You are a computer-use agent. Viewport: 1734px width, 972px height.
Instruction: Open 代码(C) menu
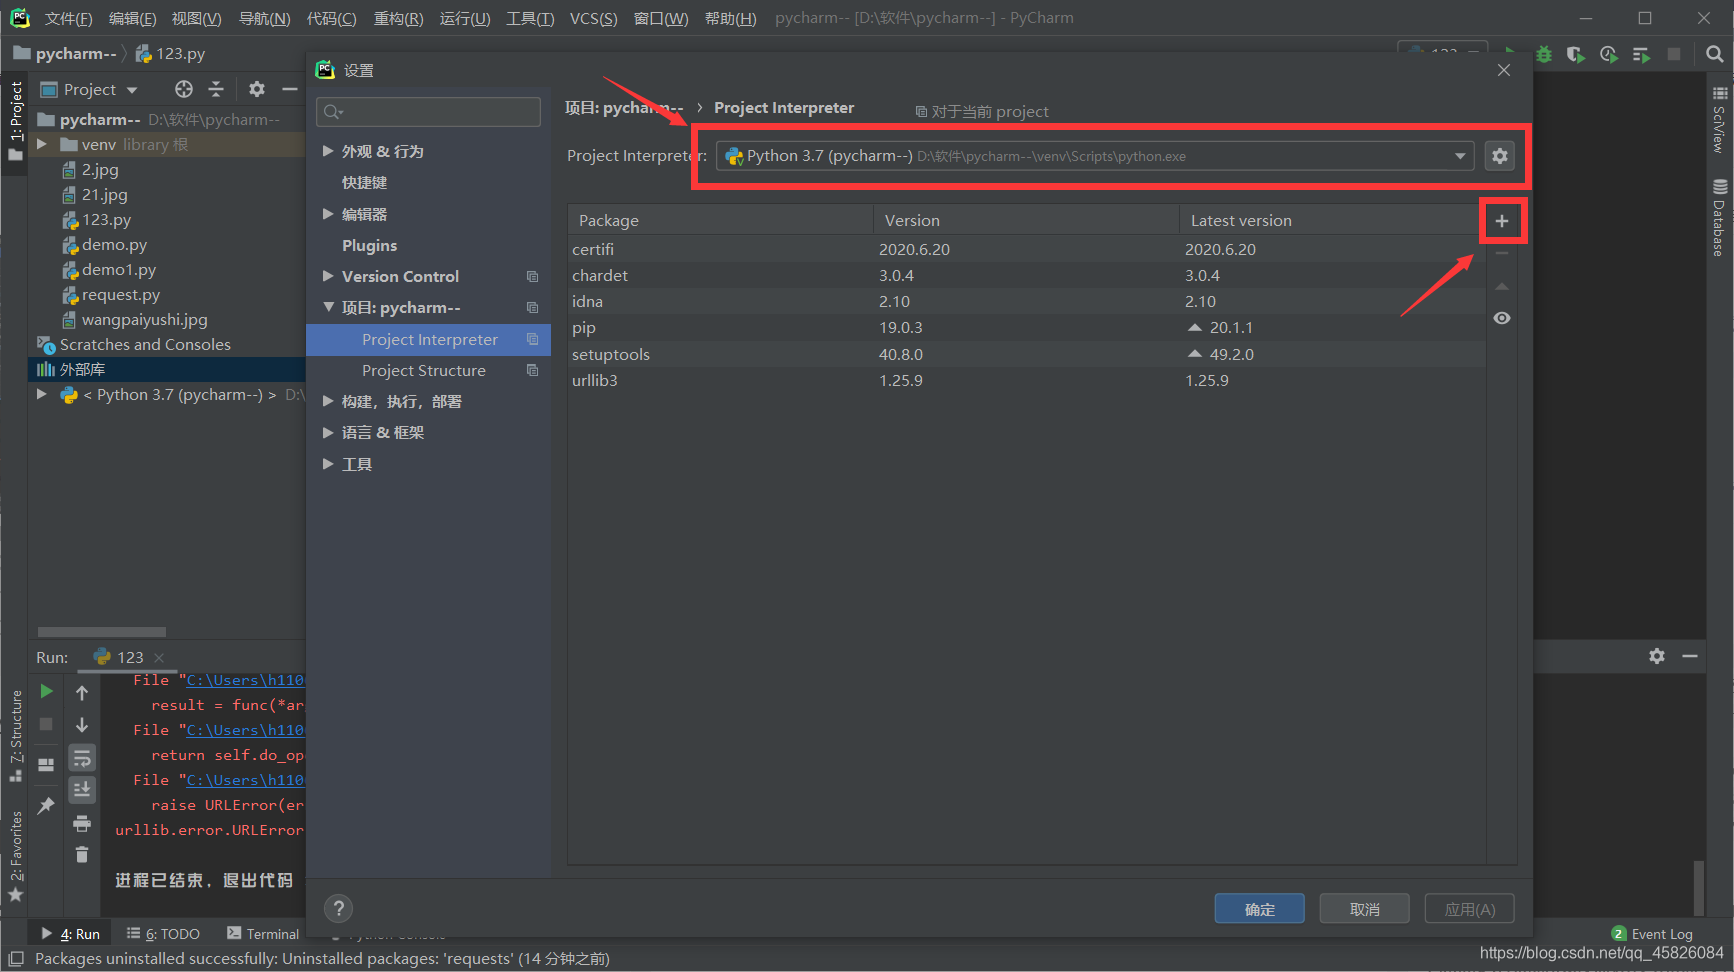tap(331, 18)
